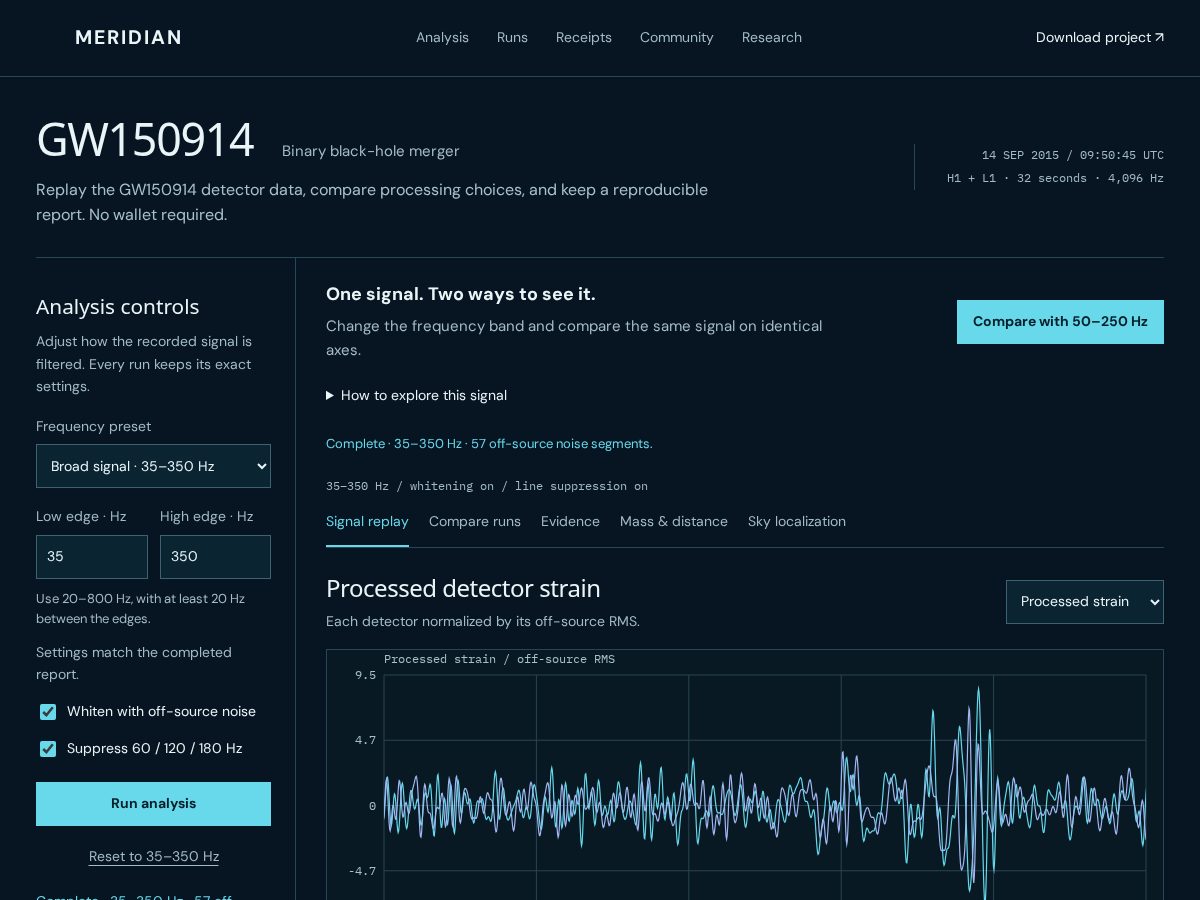Switch to the Compare runs tab
Image resolution: width=1200 pixels, height=900 pixels.
pyautogui.click(x=475, y=522)
